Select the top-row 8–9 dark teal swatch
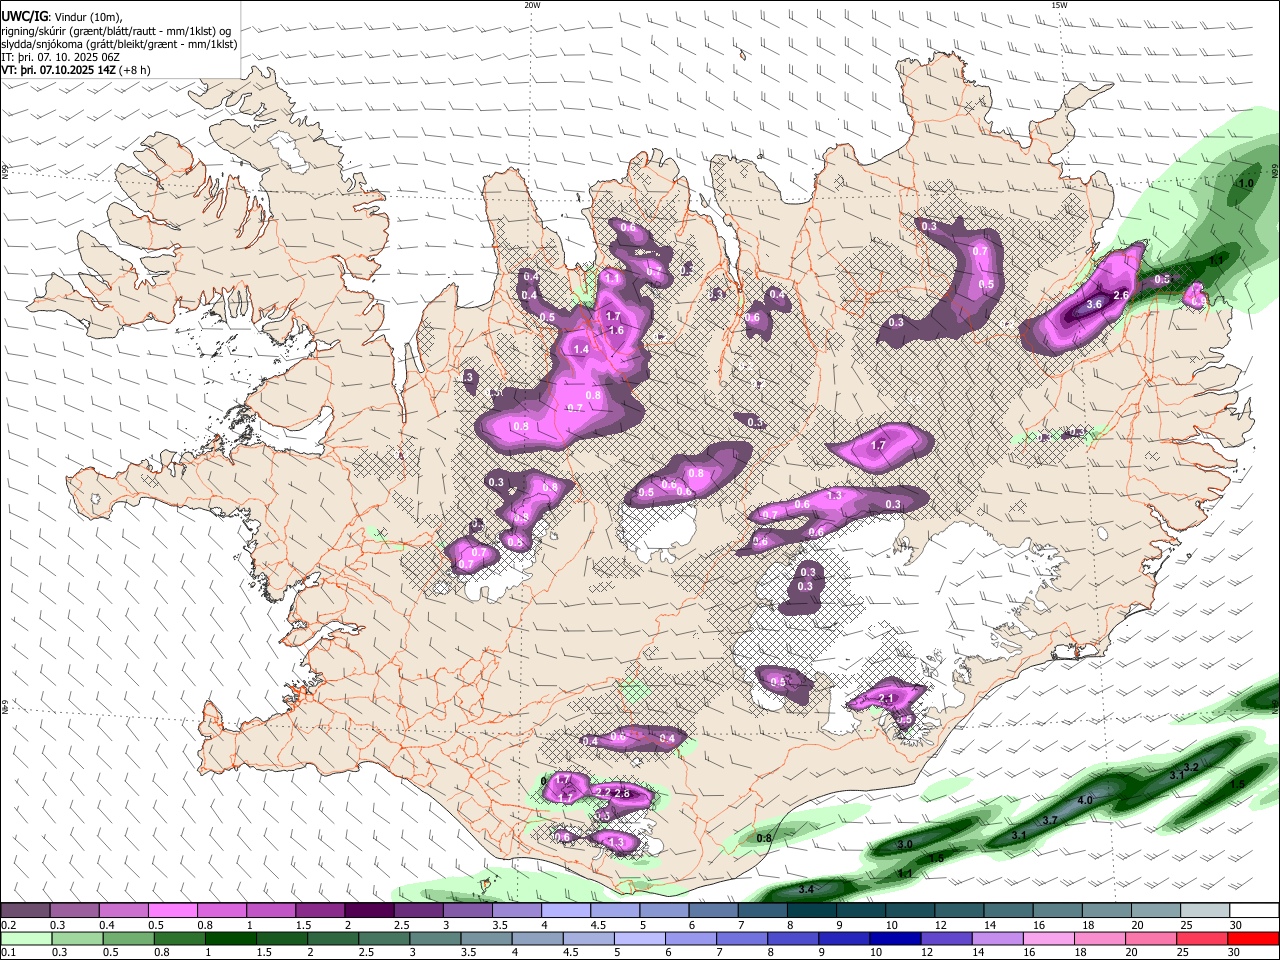This screenshot has height=960, width=1280. click(811, 911)
